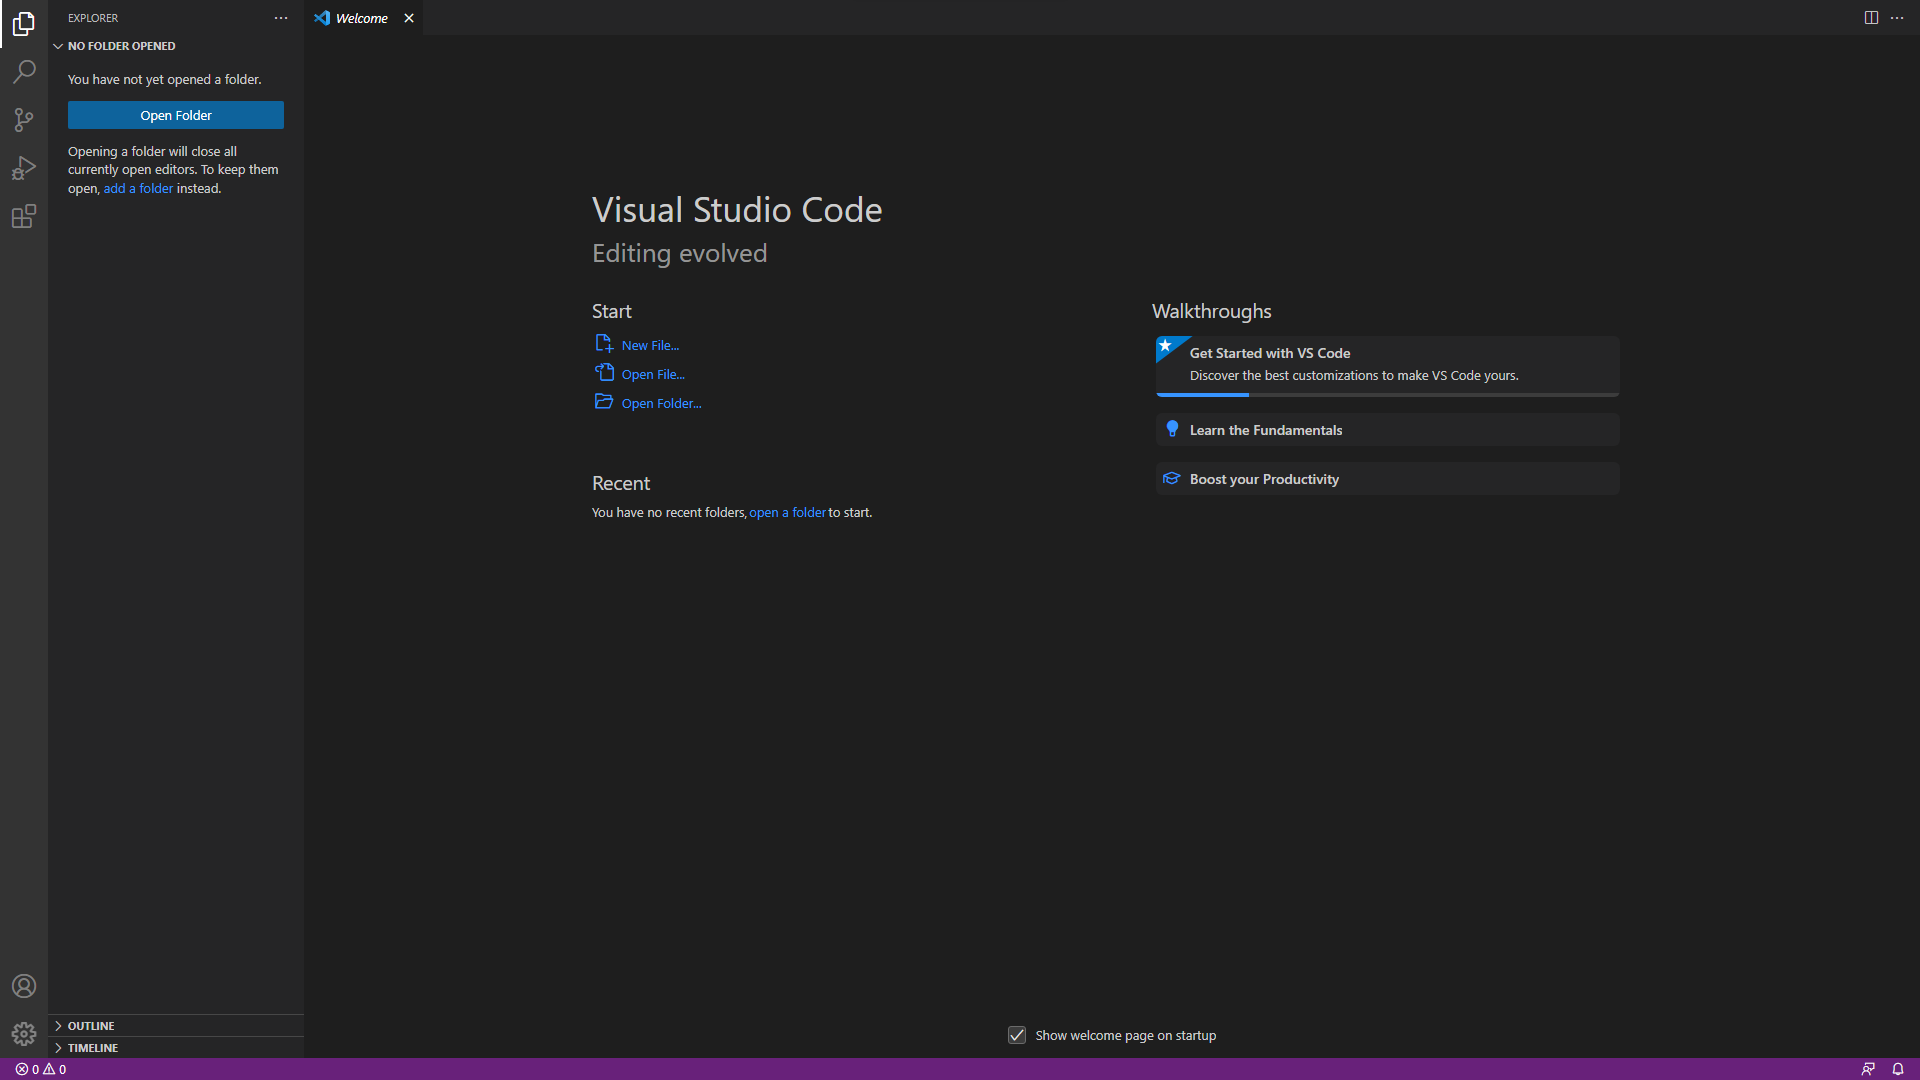
Task: Open the notifications bell in status bar
Action: [1898, 1069]
